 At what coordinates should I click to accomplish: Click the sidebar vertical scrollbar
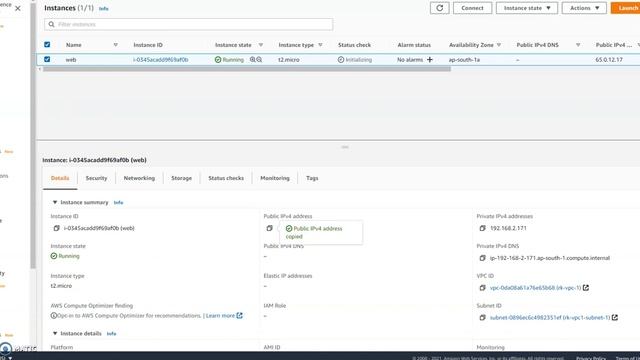(33, 135)
